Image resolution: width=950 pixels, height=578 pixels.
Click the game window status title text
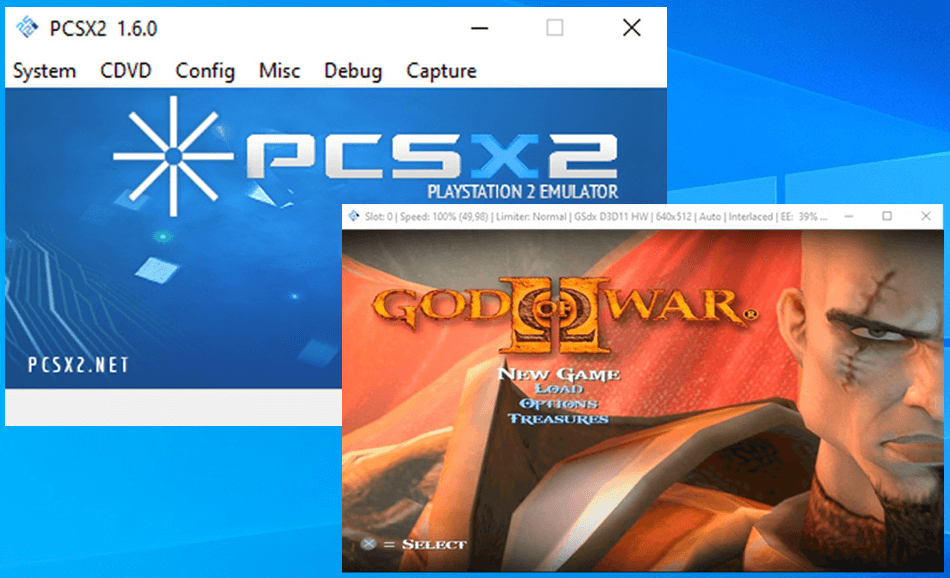[596, 216]
